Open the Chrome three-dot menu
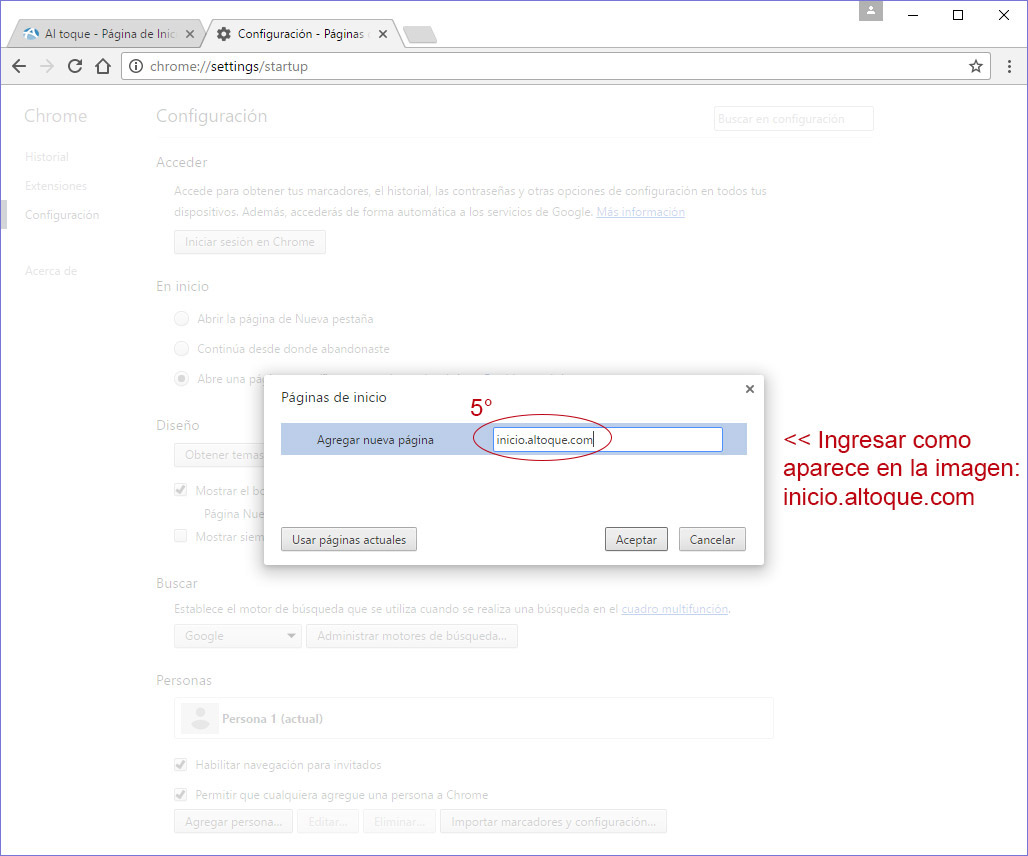Screen dimensions: 1028x856 [1009, 66]
